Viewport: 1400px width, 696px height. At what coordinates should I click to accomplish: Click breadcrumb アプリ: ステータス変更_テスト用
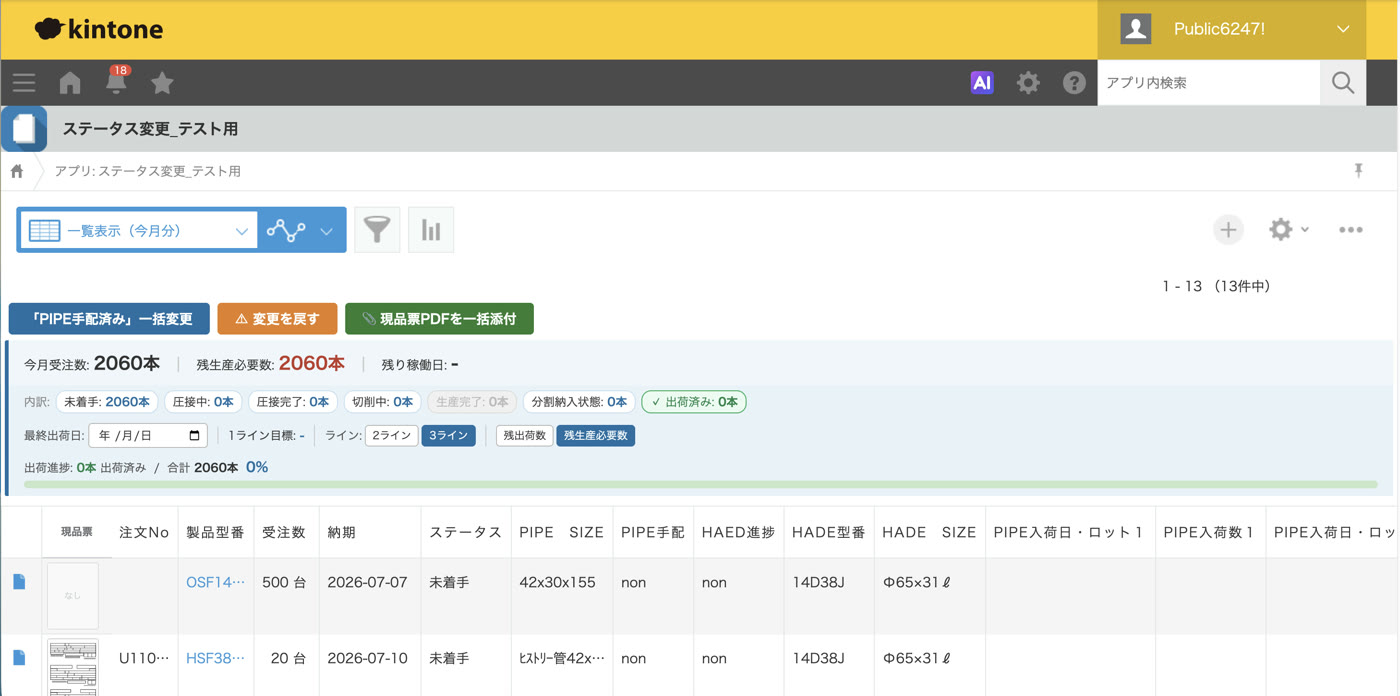point(147,171)
